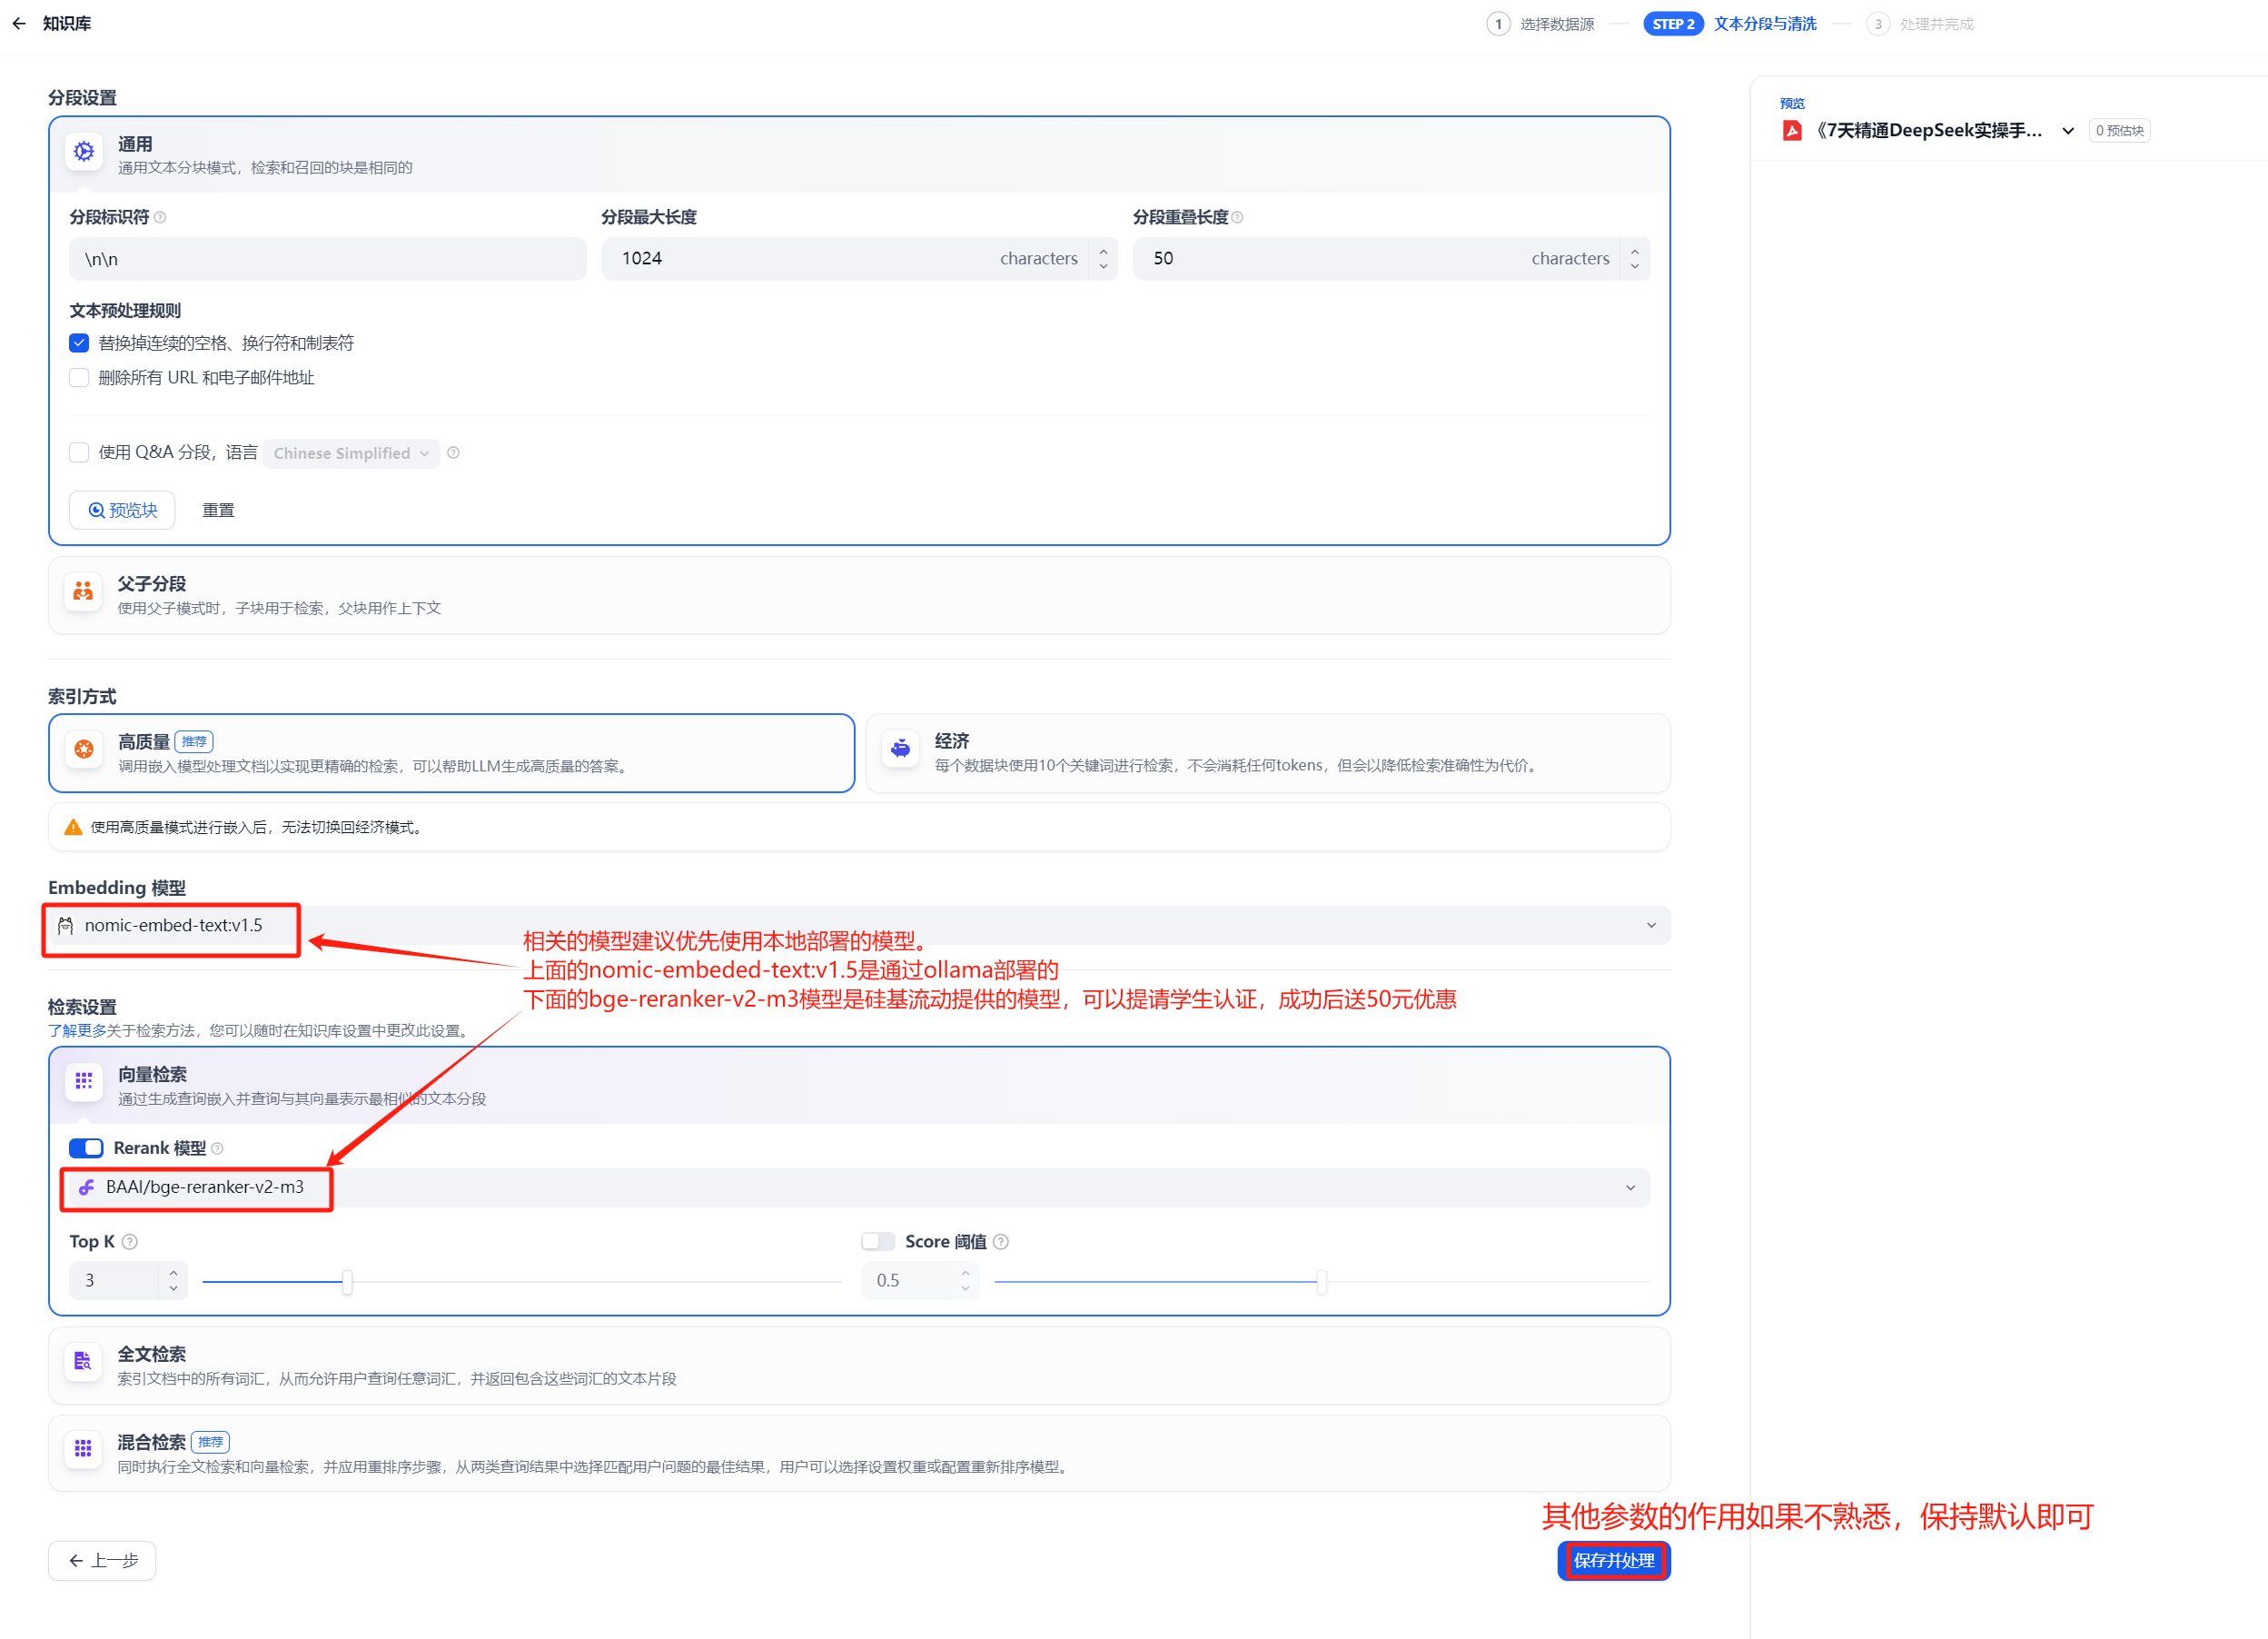Click the Top K slider handle
The width and height of the screenshot is (2268, 1639).
[347, 1282]
